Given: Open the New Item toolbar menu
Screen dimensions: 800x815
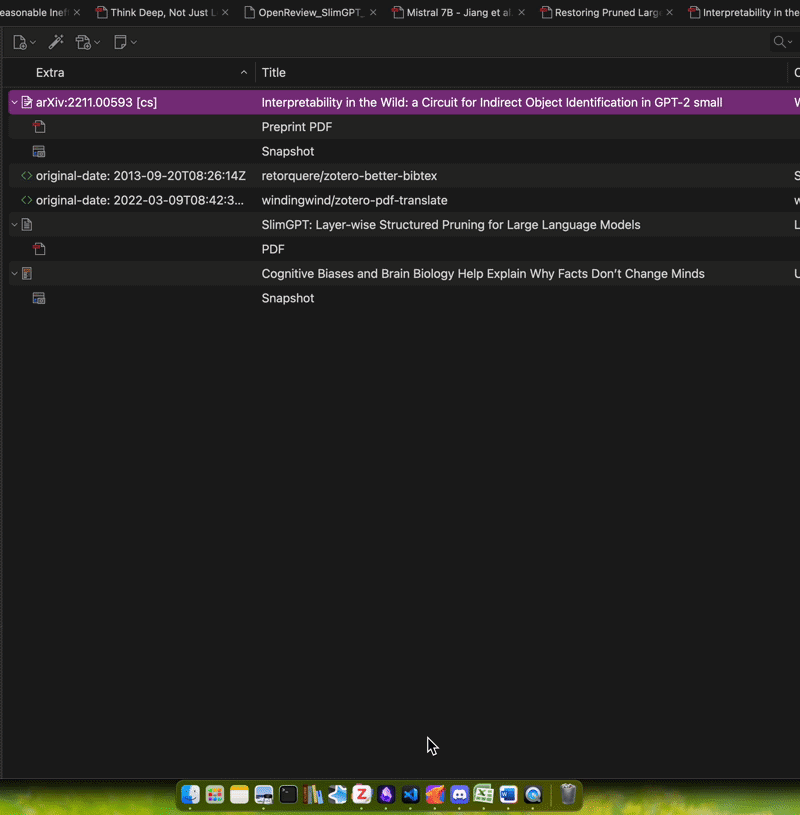Looking at the screenshot, I should pos(24,42).
